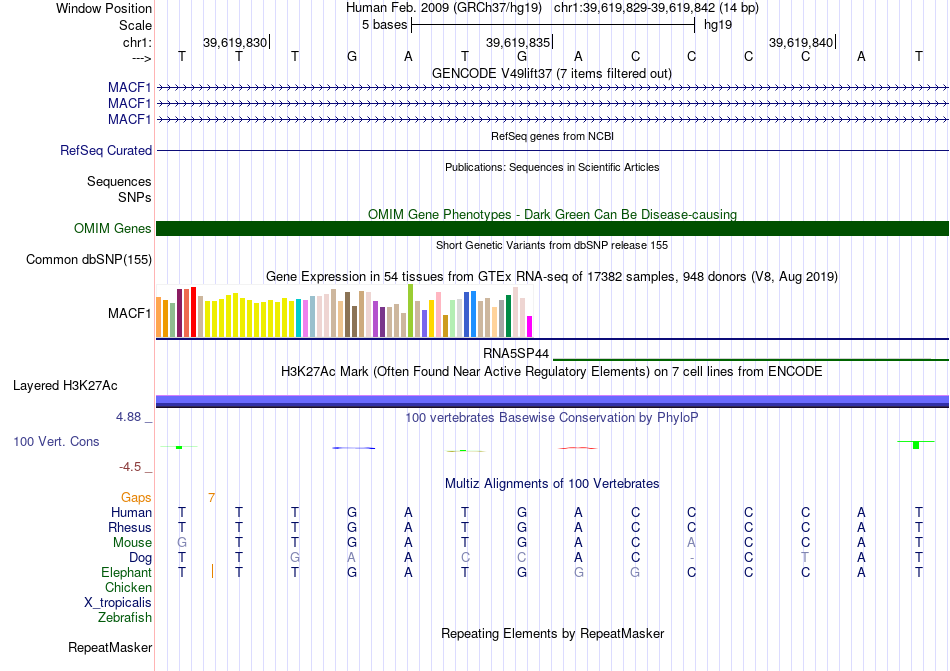950x671 pixels.
Task: Click the blue H3K27Ac signal band
Action: 553,400
